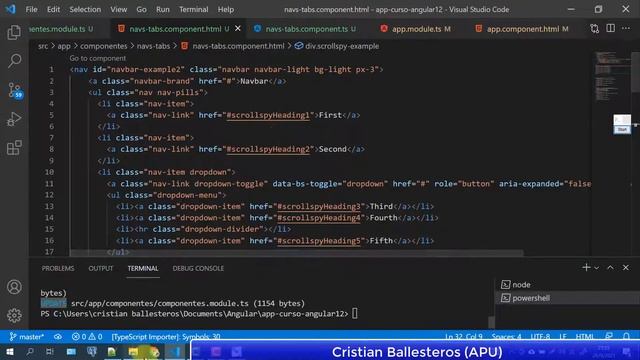Maximize the terminal panel size
Screen dimensions: 640x360
(610, 268)
